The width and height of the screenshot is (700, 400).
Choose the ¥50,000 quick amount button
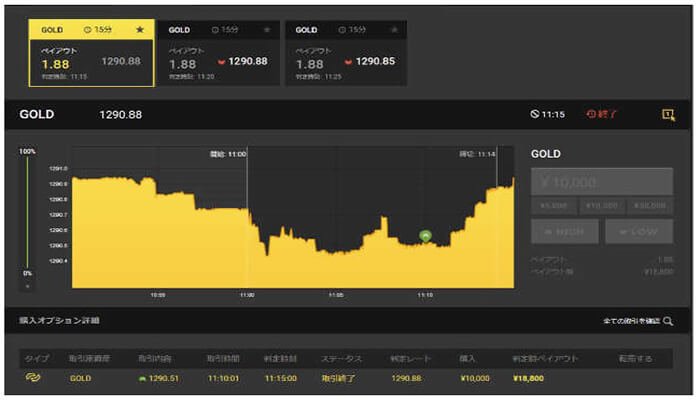pos(651,206)
